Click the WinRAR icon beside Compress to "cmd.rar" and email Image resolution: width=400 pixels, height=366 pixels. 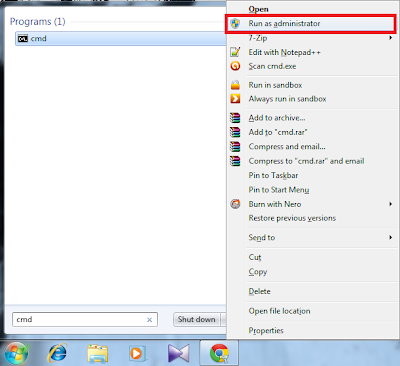click(x=235, y=161)
